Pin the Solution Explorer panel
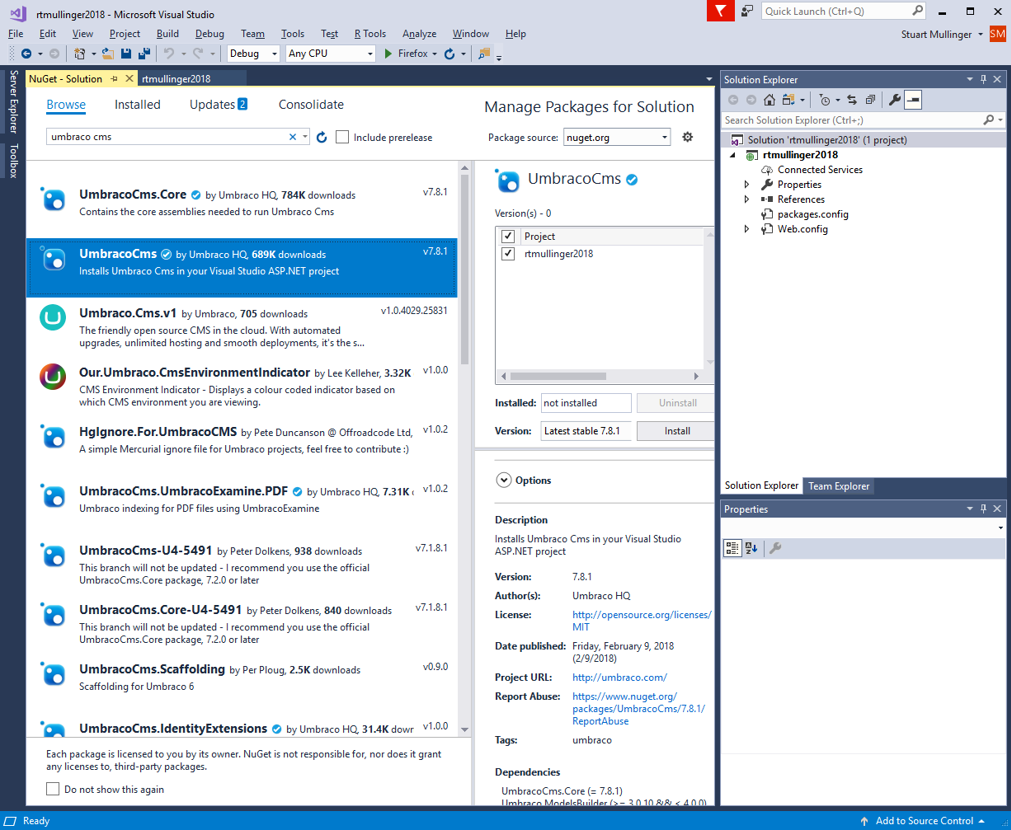 [x=983, y=79]
